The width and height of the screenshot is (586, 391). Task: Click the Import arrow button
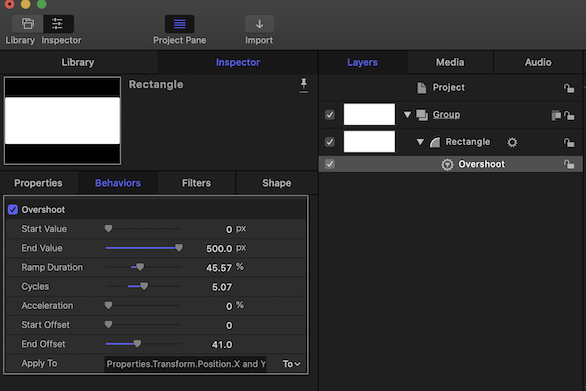tap(259, 24)
